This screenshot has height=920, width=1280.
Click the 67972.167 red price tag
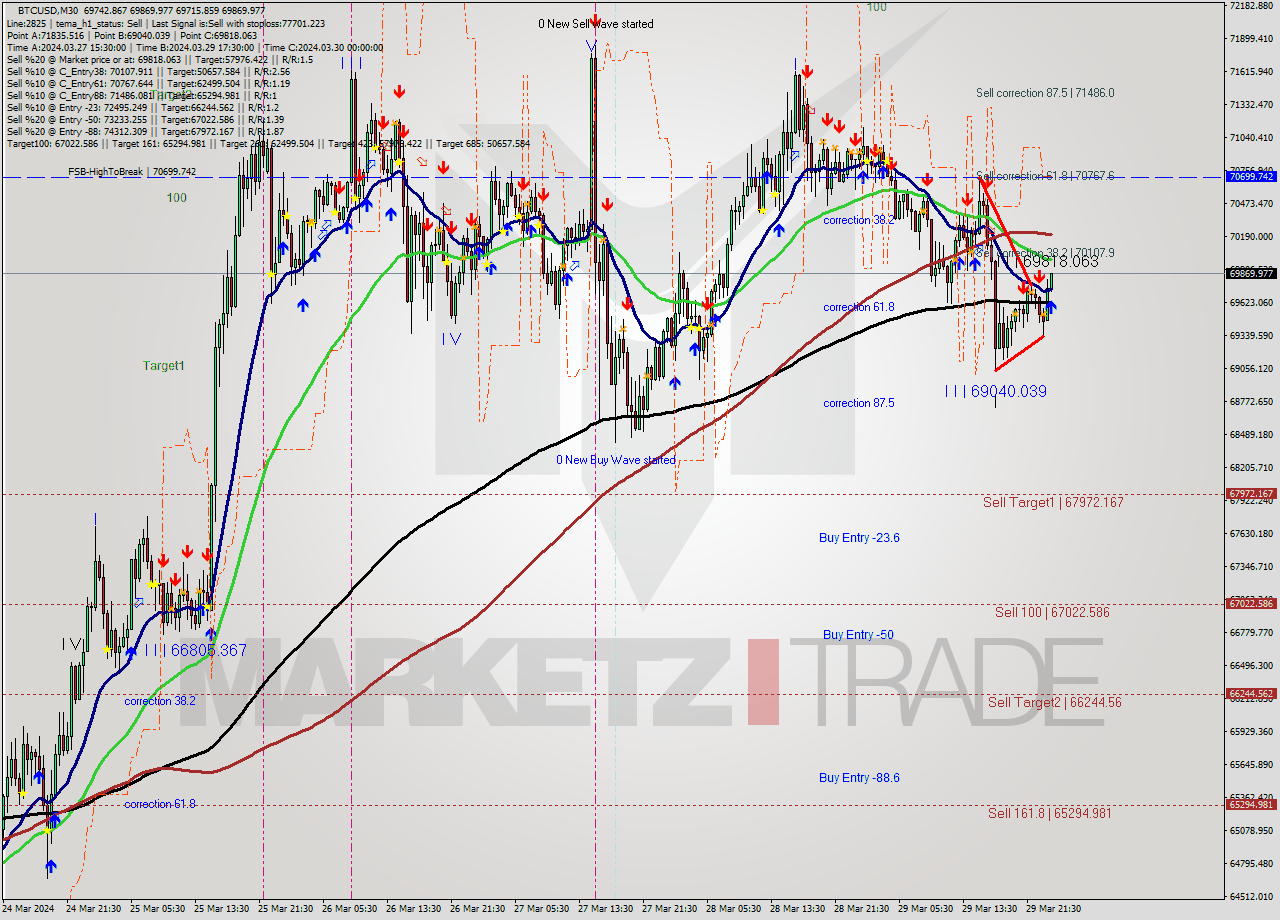pyautogui.click(x=1250, y=494)
